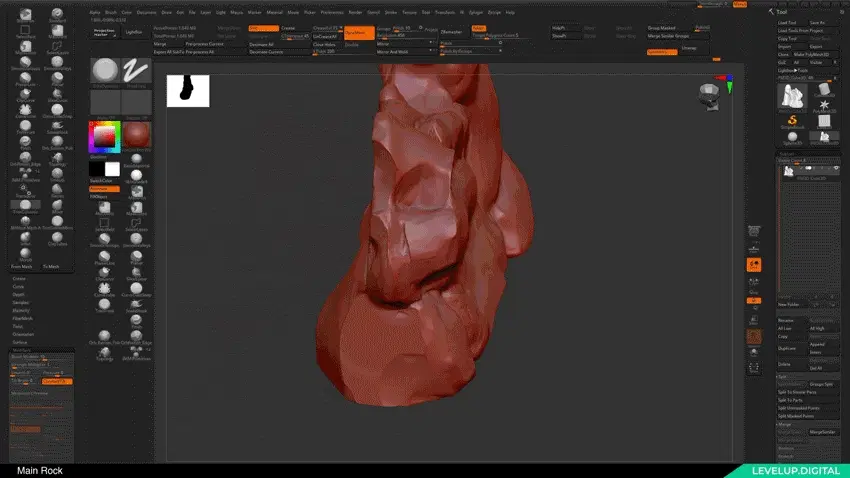Toggle subtool visibility eye icon
850x478 pixels.
(836, 168)
